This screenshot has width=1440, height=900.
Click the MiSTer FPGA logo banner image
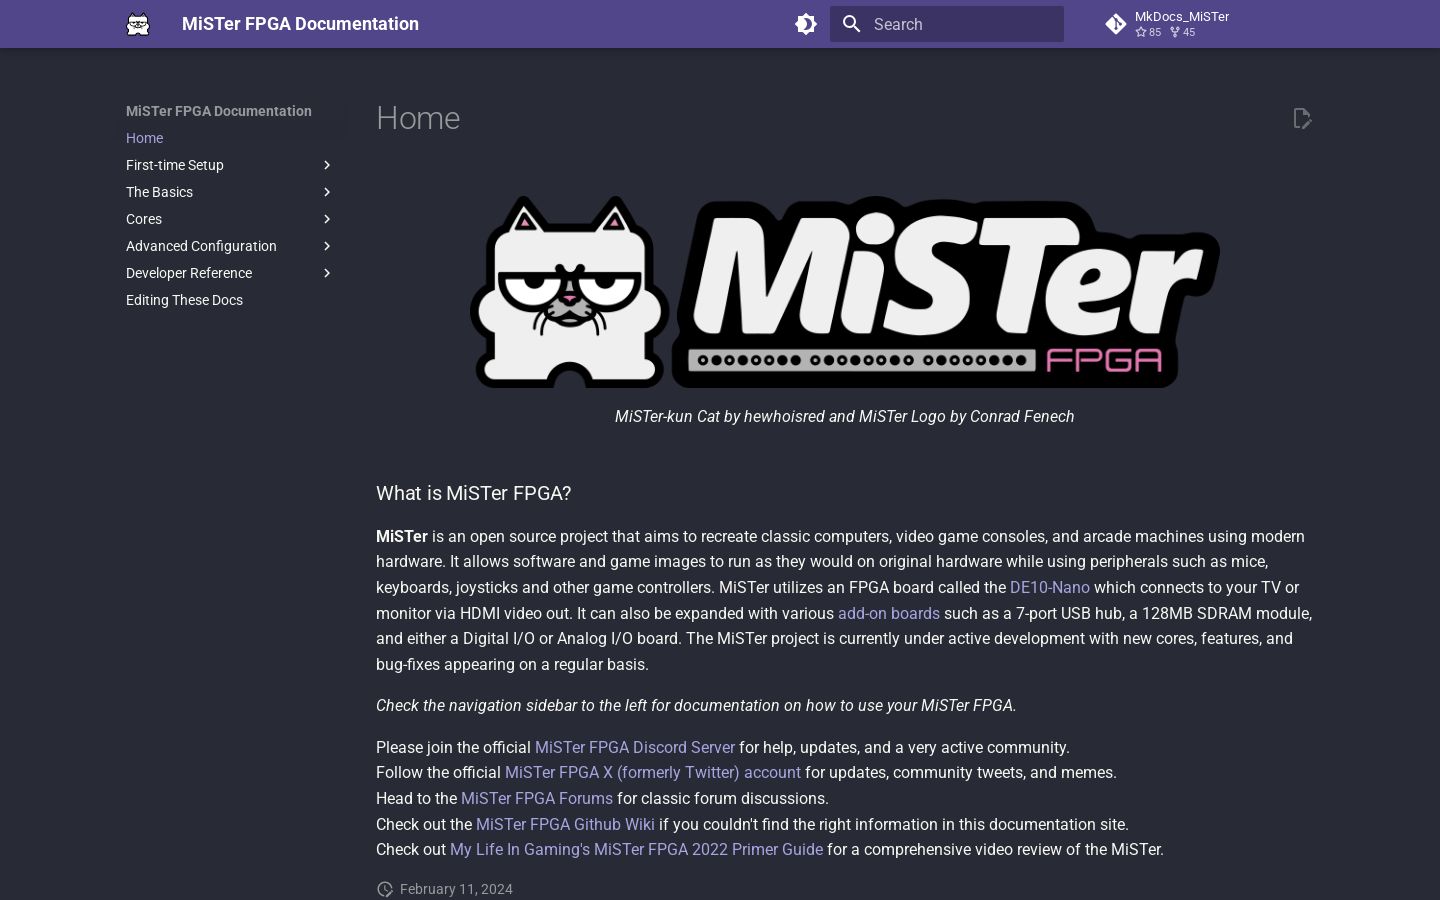coord(845,292)
